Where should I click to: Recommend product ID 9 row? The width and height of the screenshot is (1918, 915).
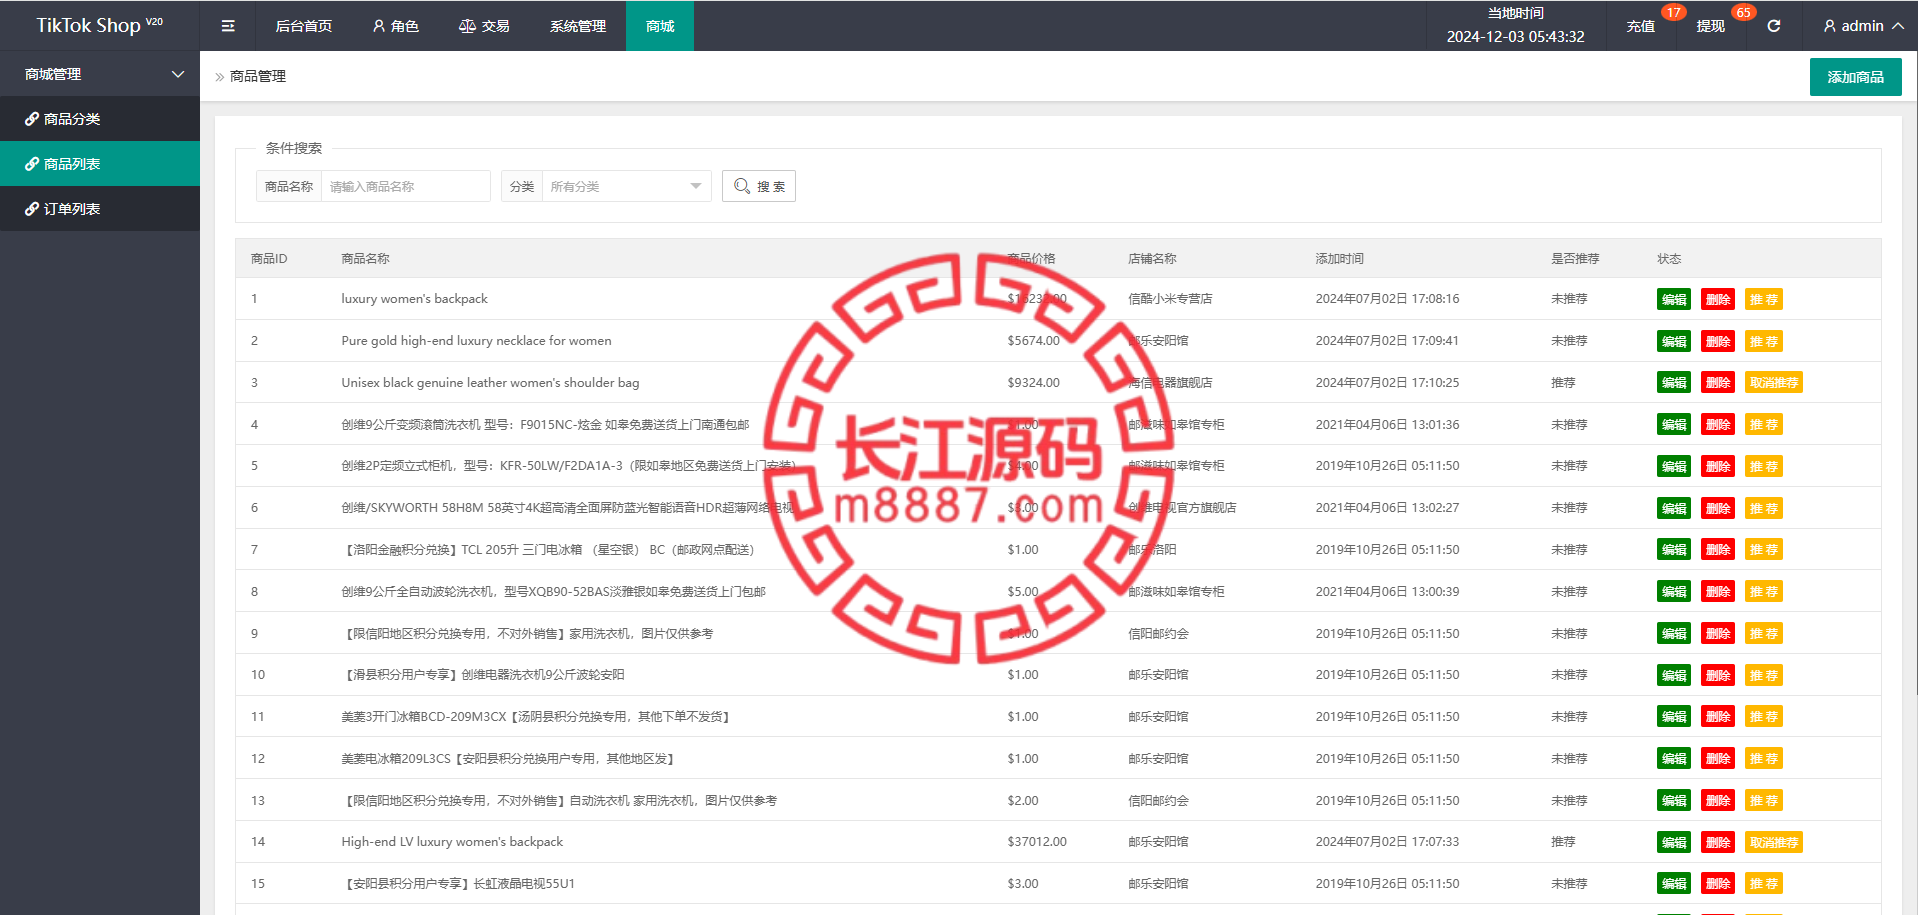pyautogui.click(x=1763, y=633)
